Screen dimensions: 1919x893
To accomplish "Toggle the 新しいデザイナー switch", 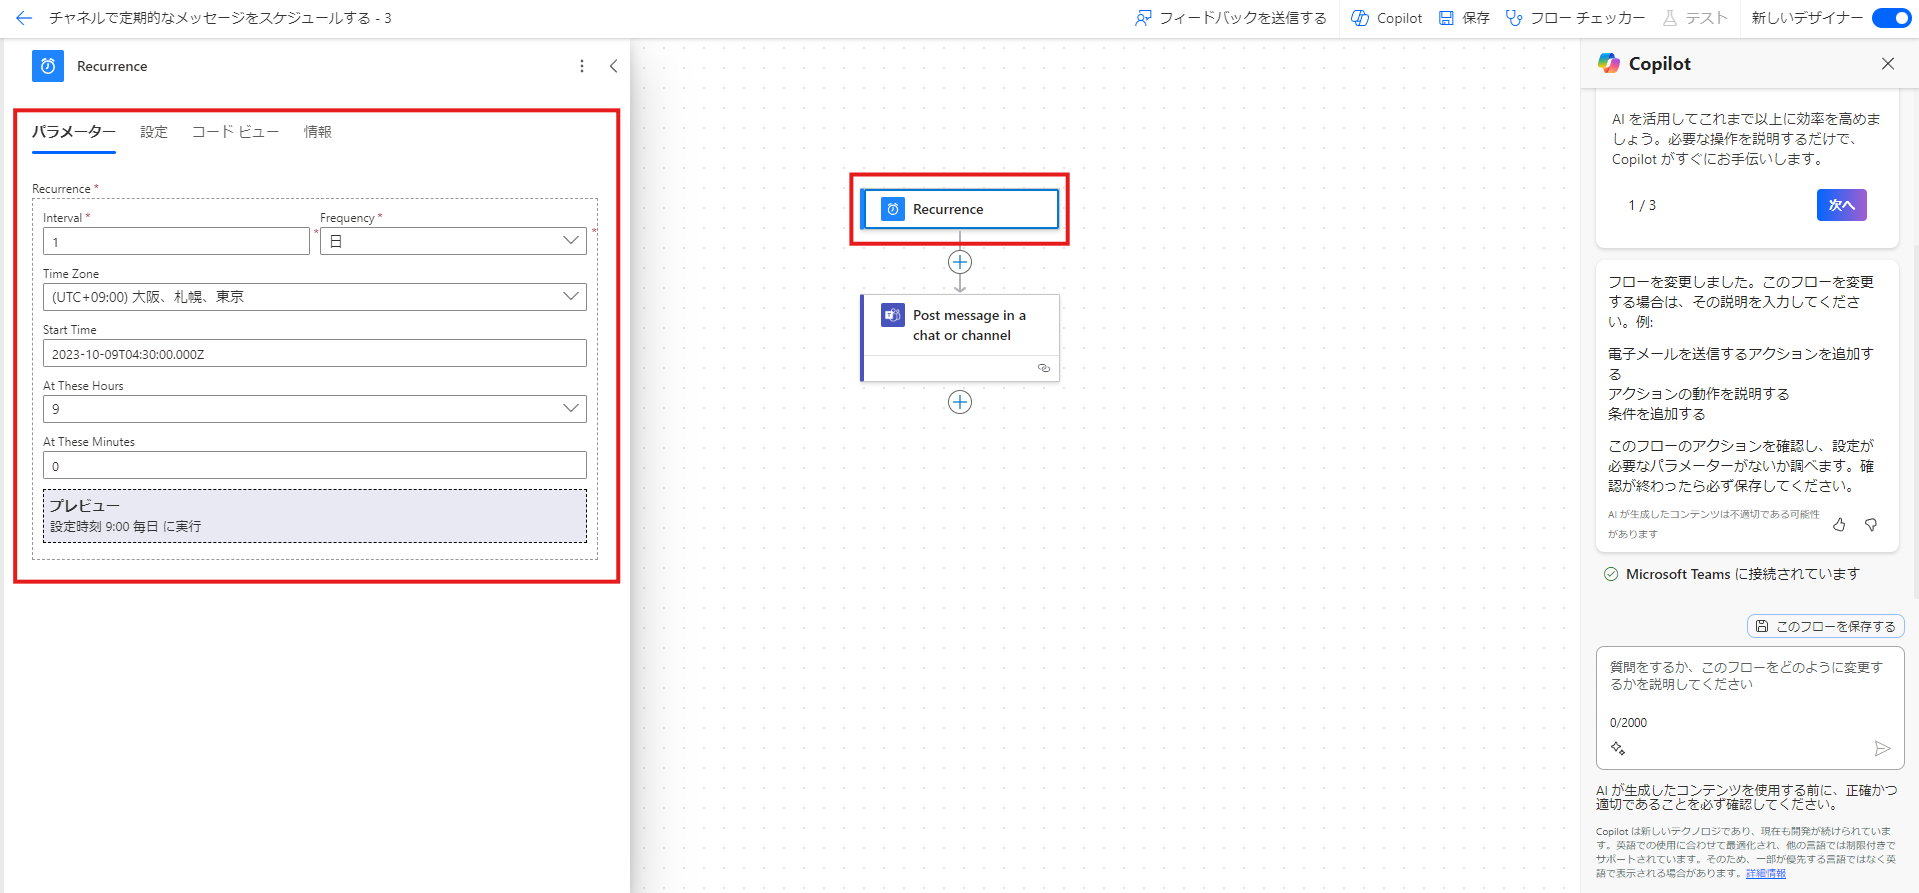I will 1891,18.
